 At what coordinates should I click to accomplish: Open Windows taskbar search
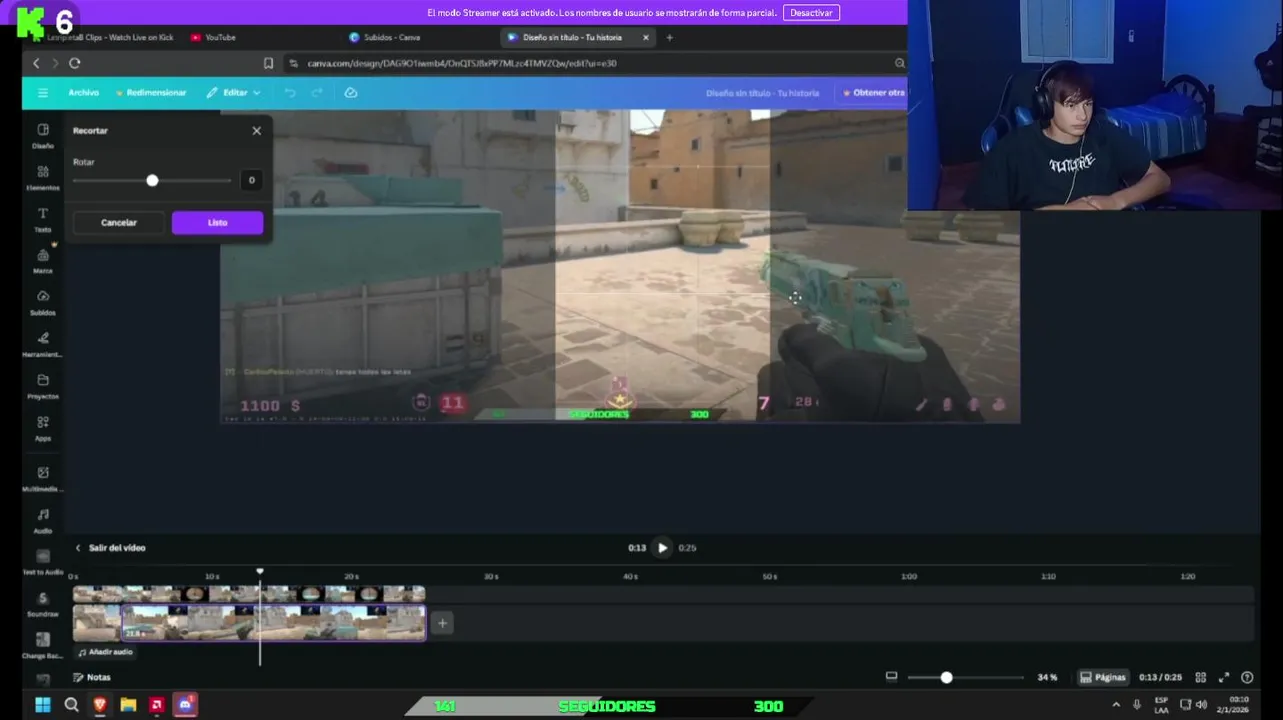tap(71, 705)
